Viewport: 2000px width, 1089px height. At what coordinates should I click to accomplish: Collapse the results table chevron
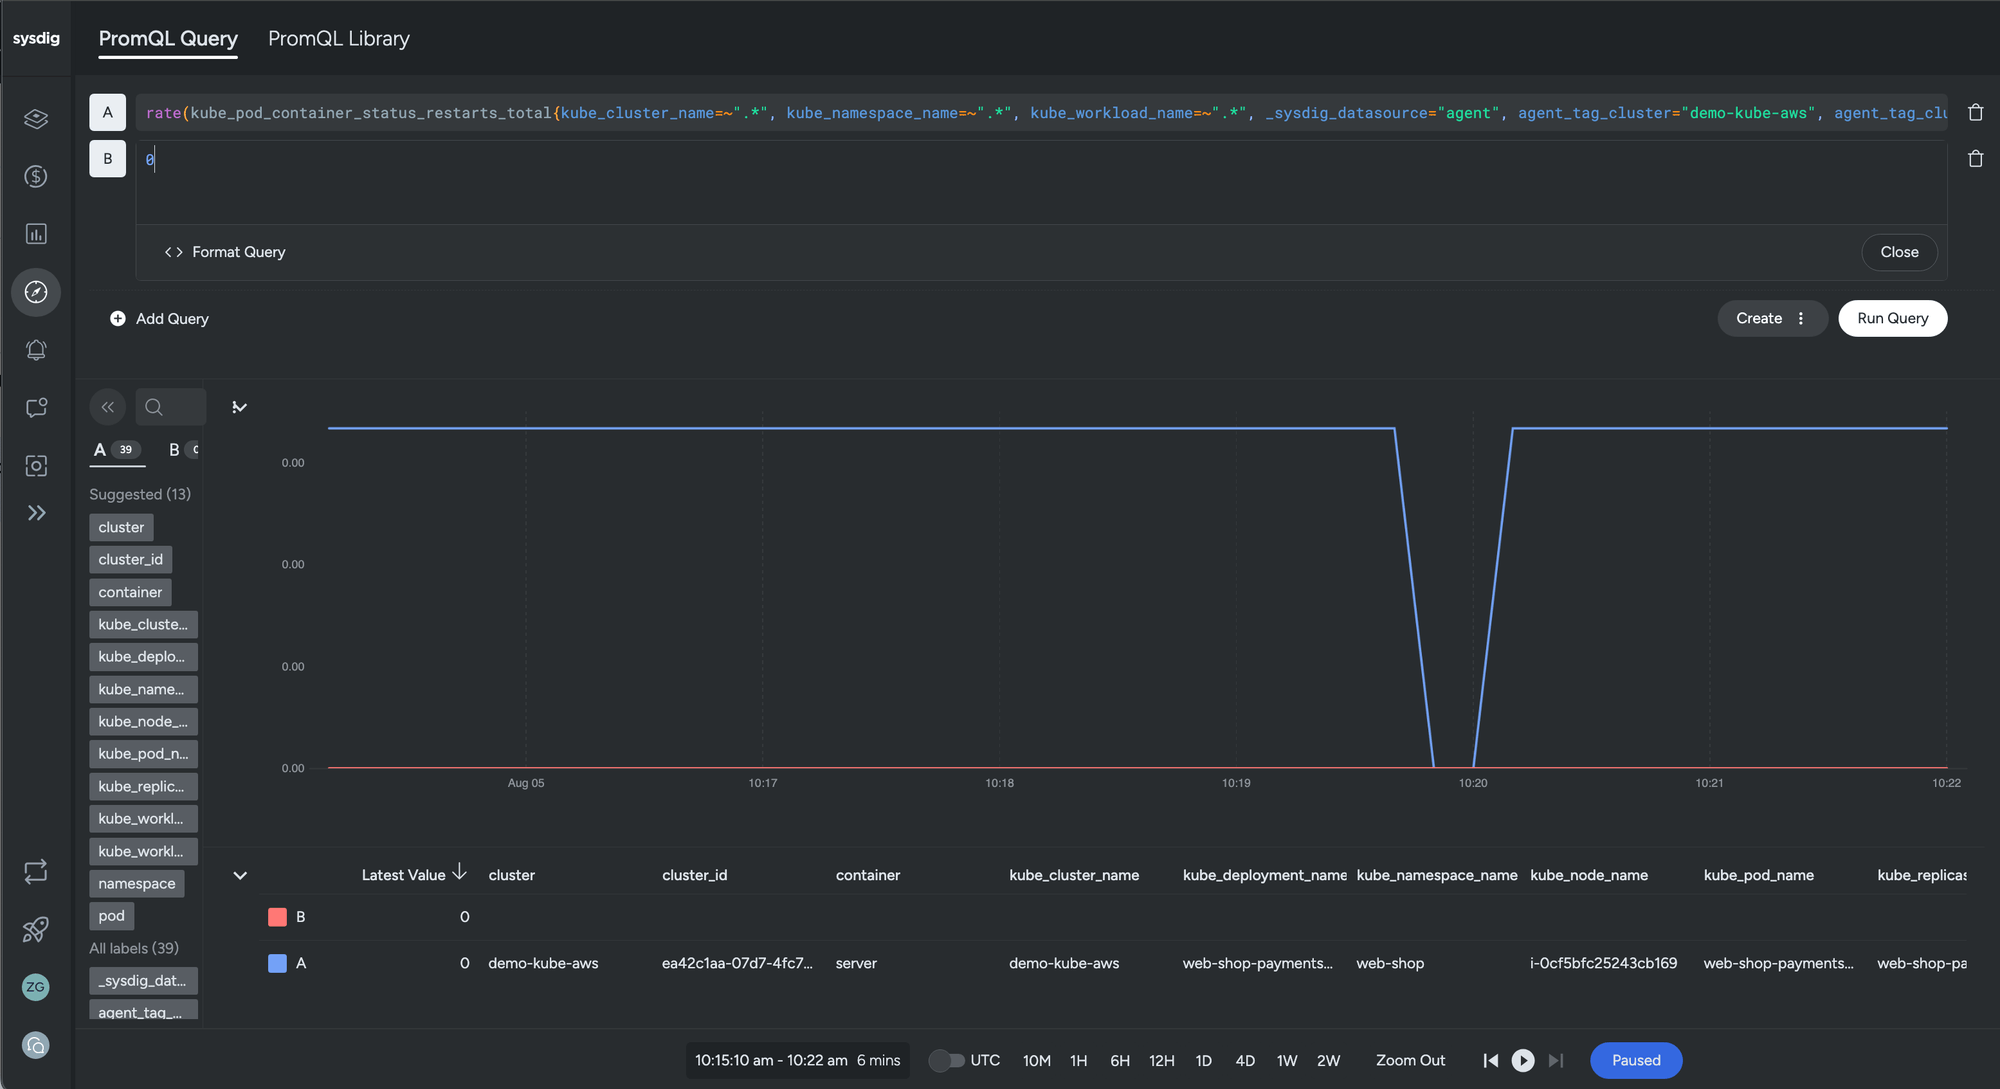240,875
